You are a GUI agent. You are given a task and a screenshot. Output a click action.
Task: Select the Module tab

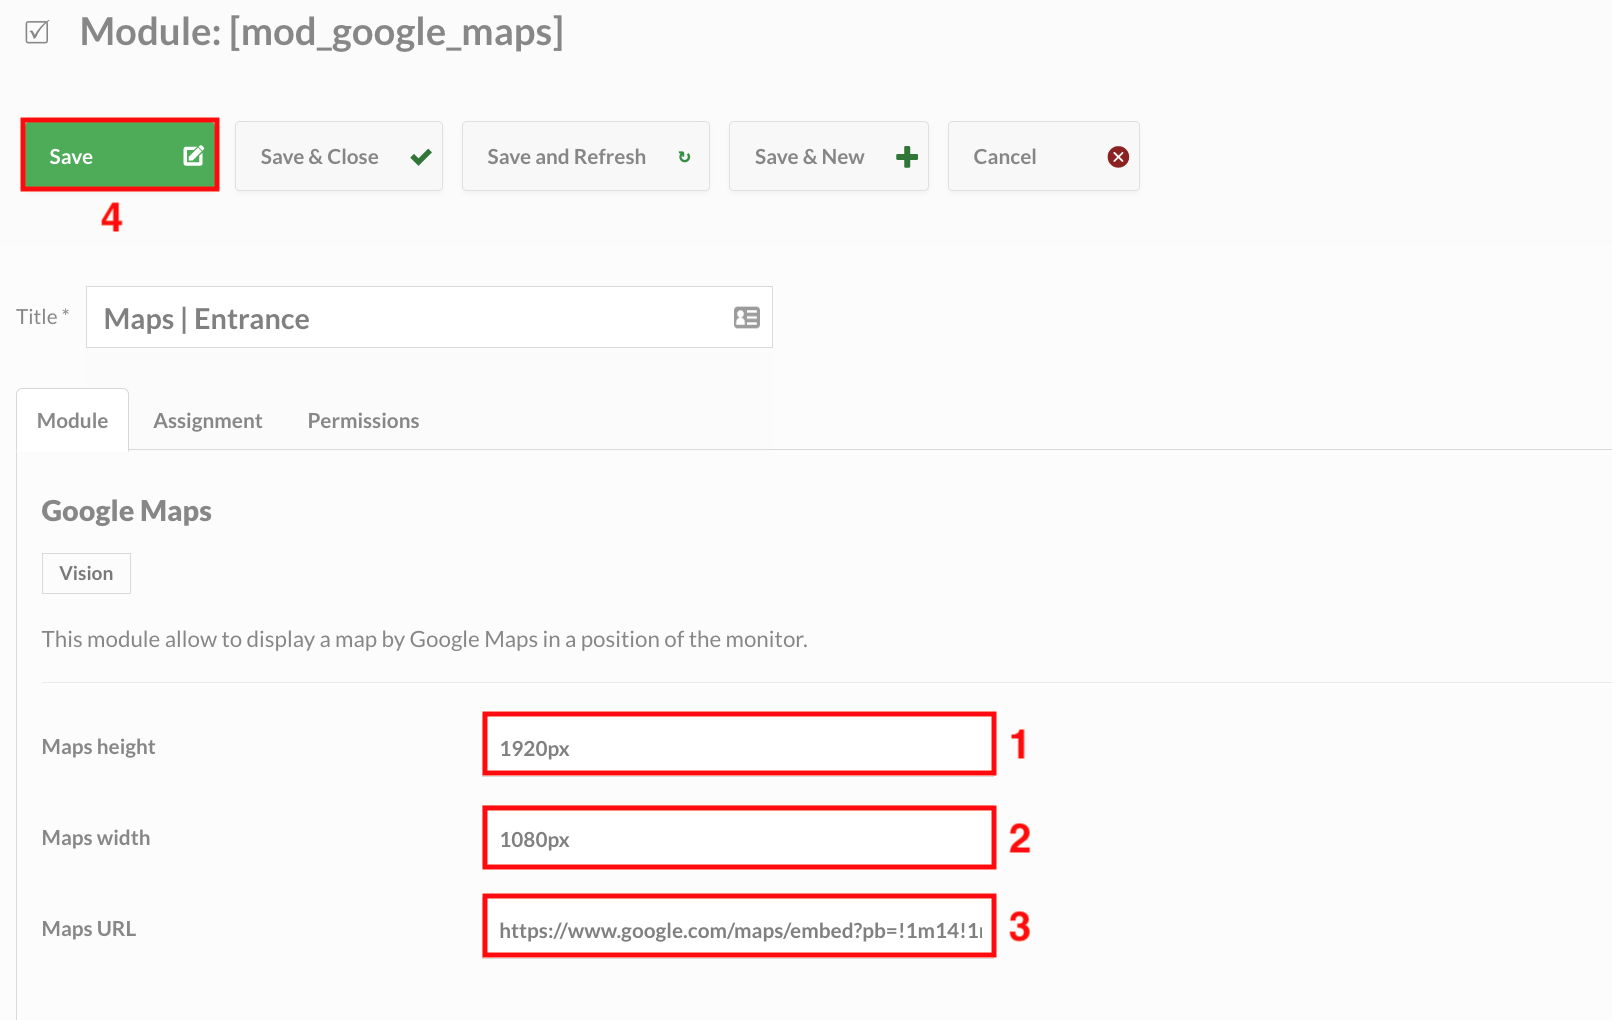(x=72, y=420)
